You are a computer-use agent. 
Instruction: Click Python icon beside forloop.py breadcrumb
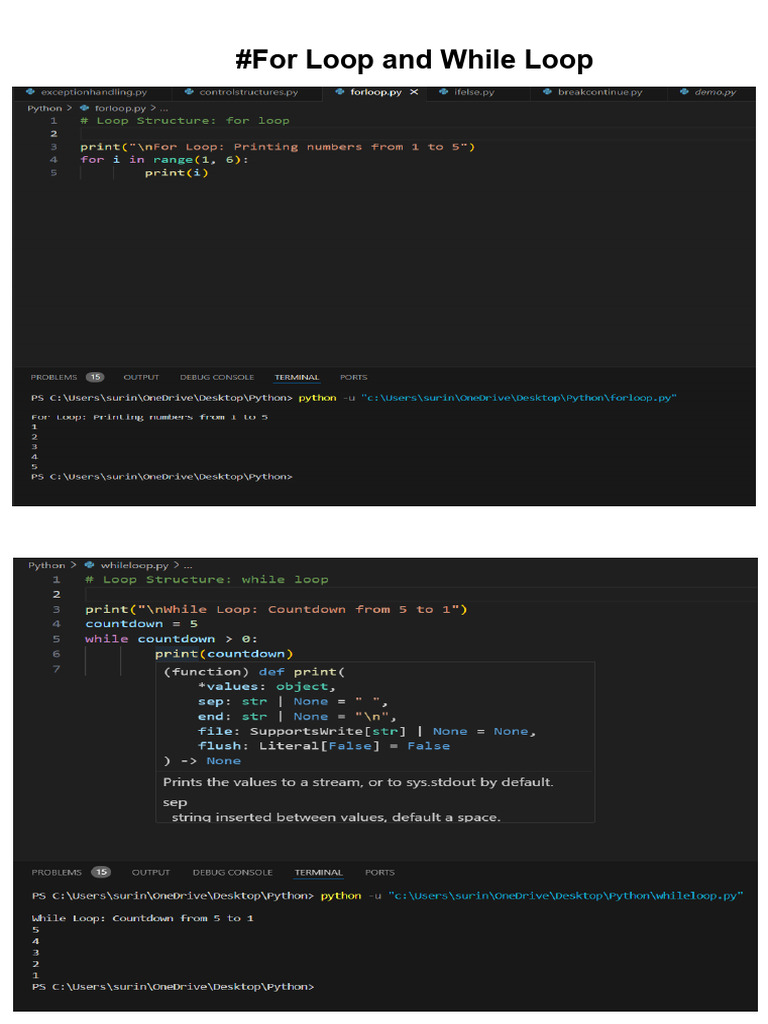coord(84,108)
